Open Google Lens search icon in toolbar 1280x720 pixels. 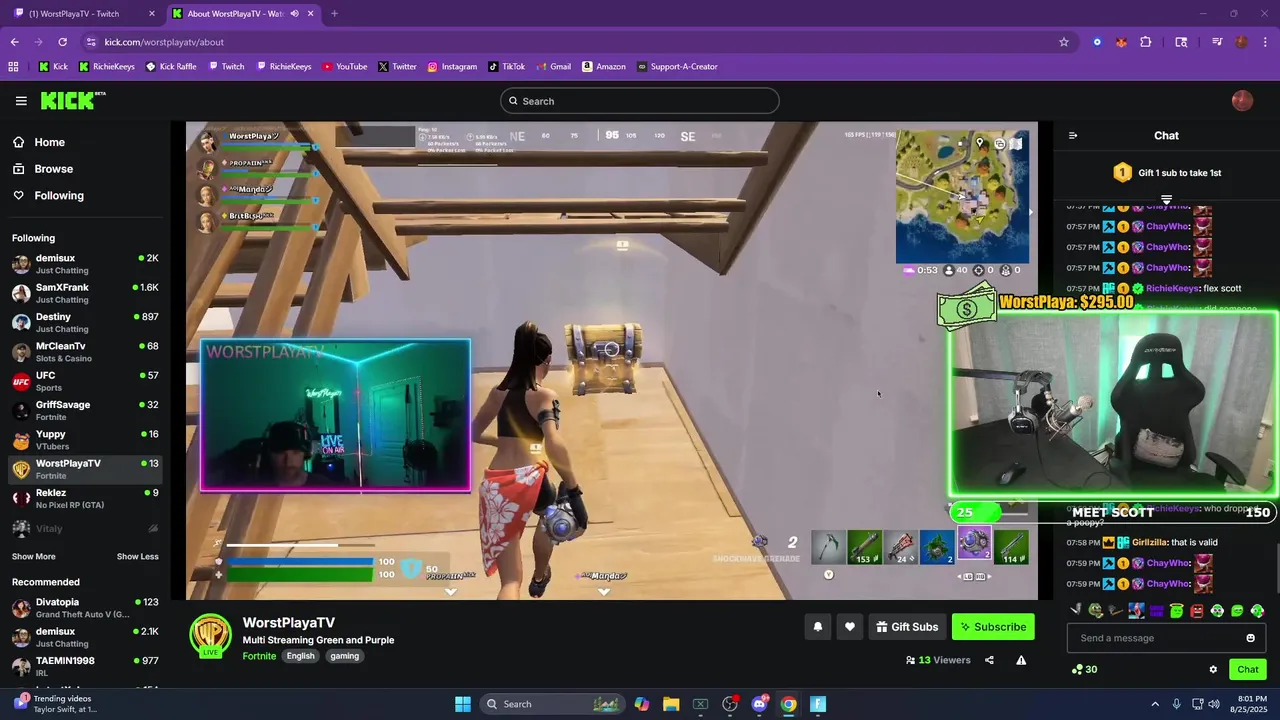pyautogui.click(x=1181, y=42)
